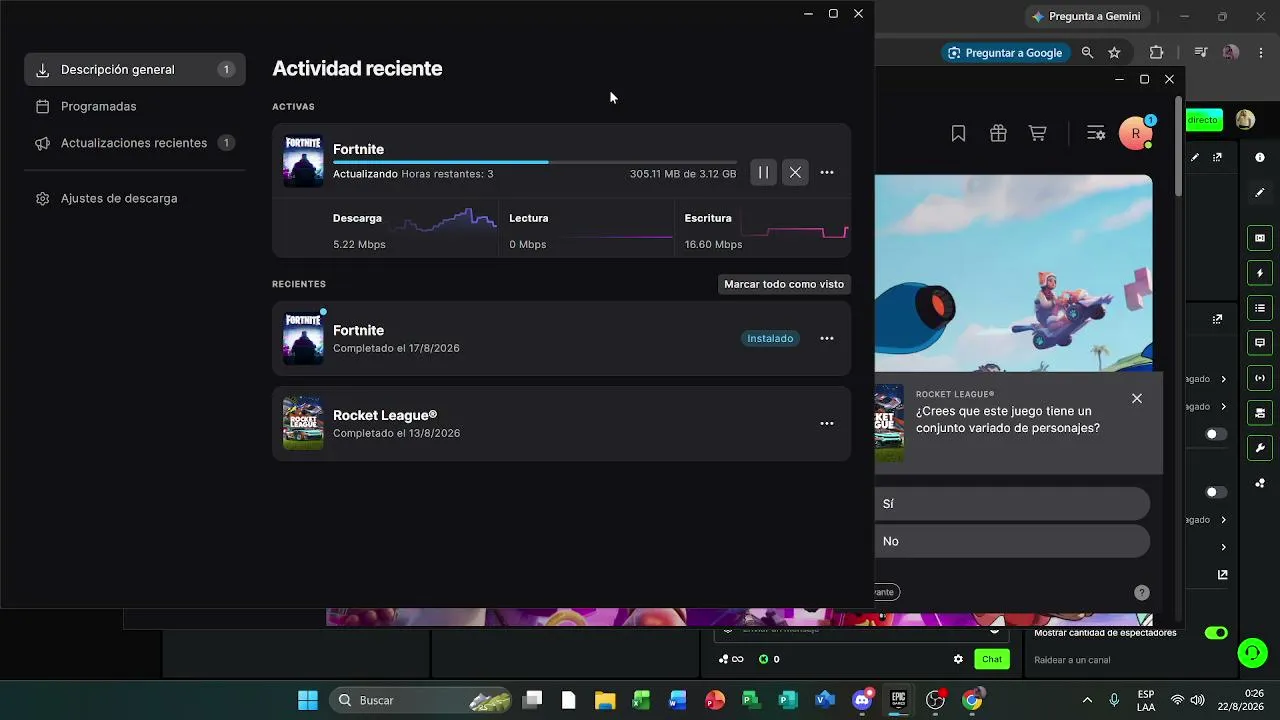1280x720 pixels.
Task: Pause the Fortnite update download
Action: tap(763, 173)
